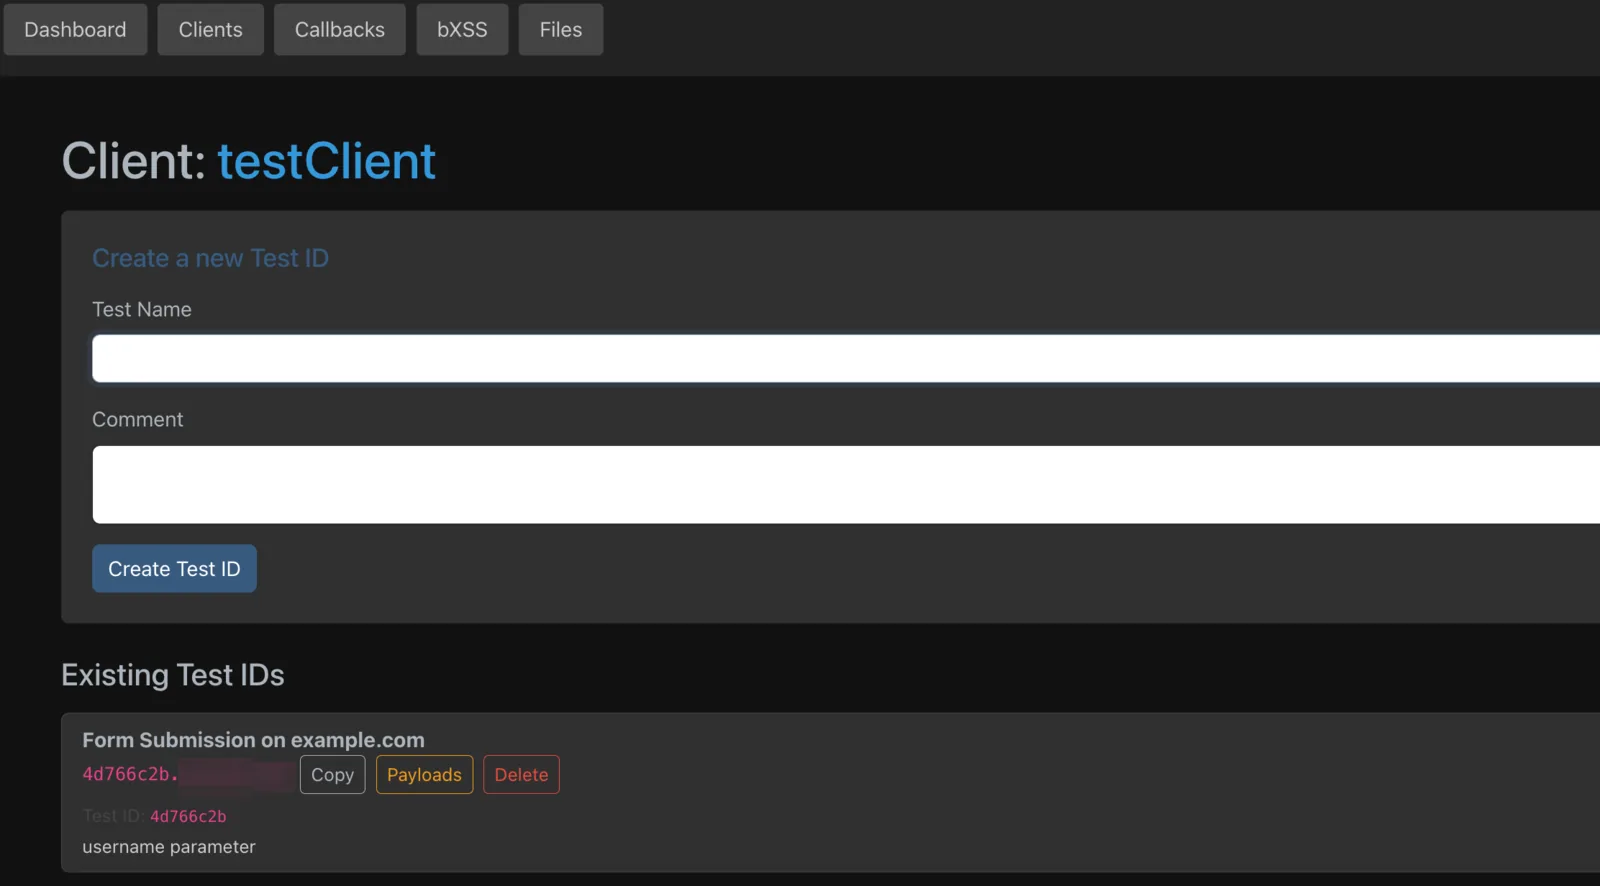1600x886 pixels.
Task: Open the Dashboard tab
Action: click(x=75, y=30)
